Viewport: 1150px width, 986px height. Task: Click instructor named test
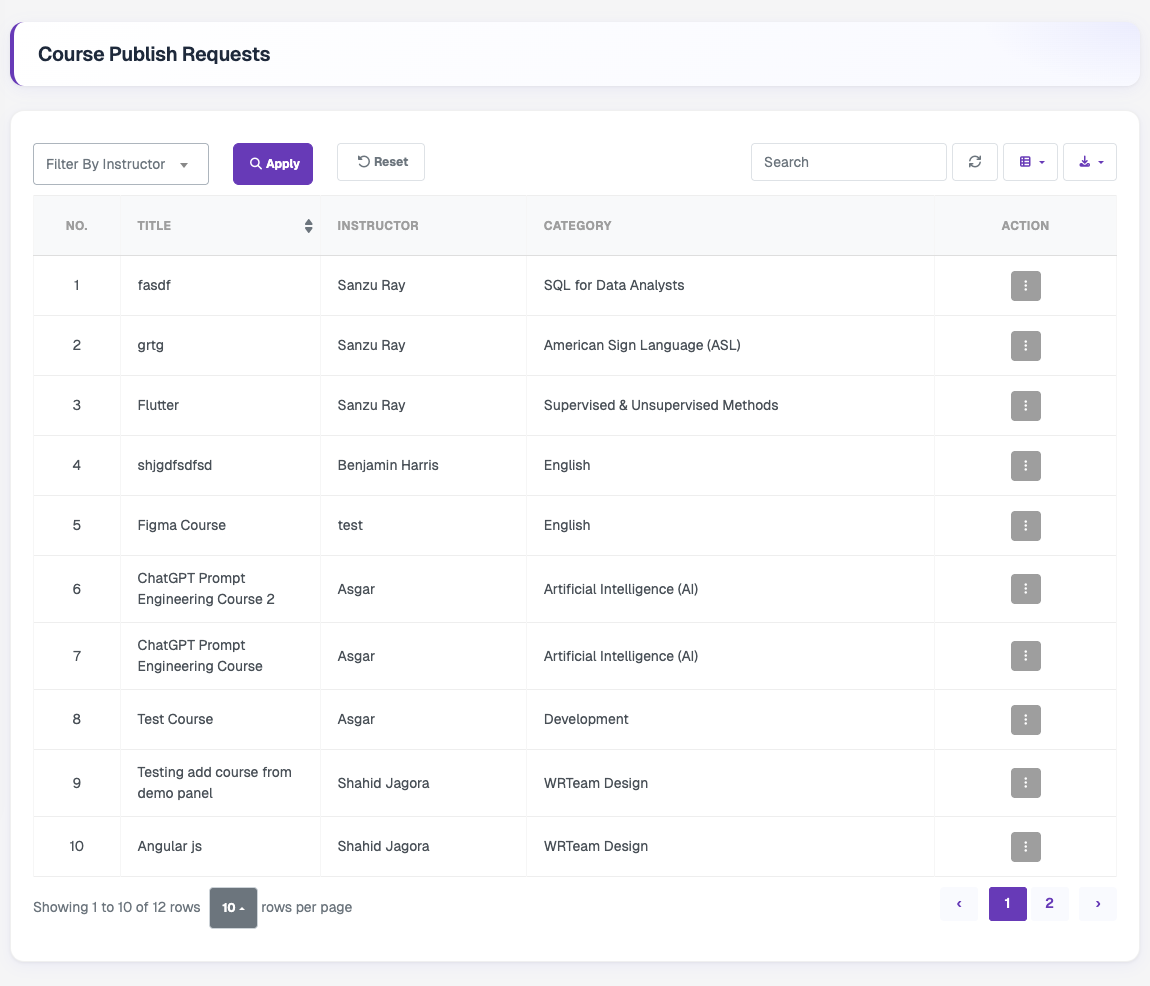click(x=350, y=525)
